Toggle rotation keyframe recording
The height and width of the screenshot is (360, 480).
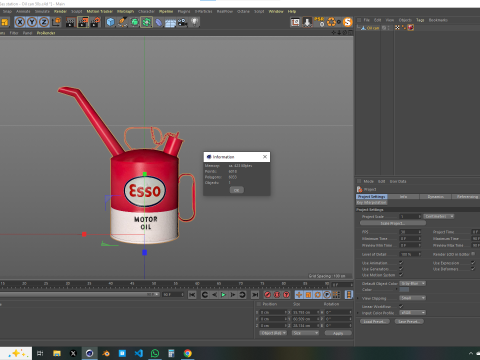(318, 295)
